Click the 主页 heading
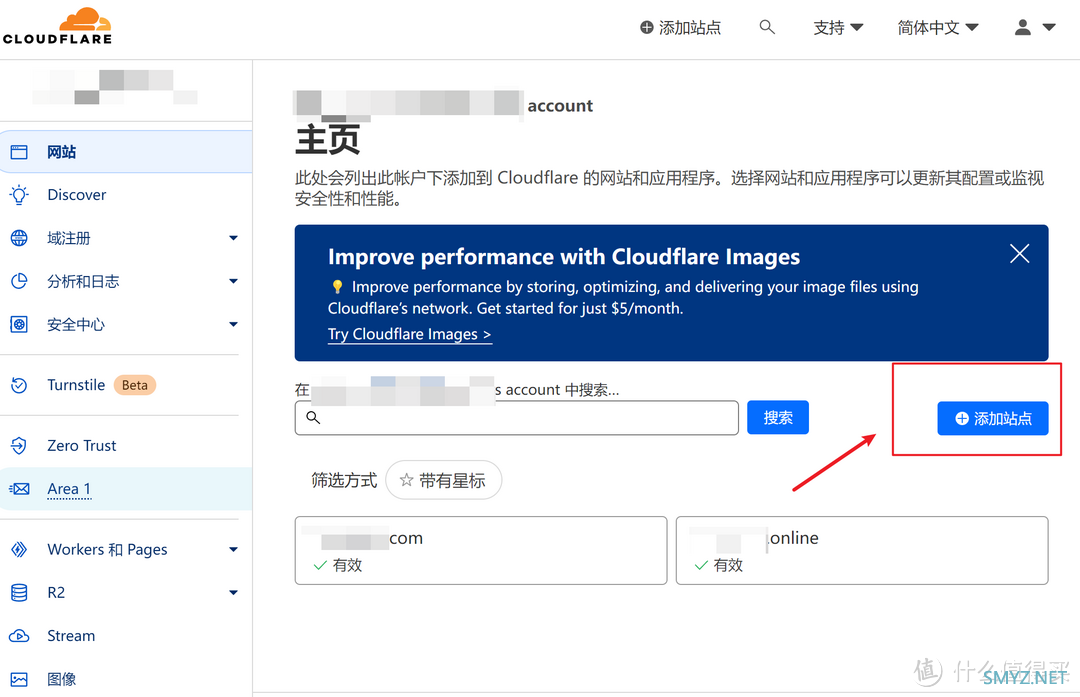 (327, 140)
